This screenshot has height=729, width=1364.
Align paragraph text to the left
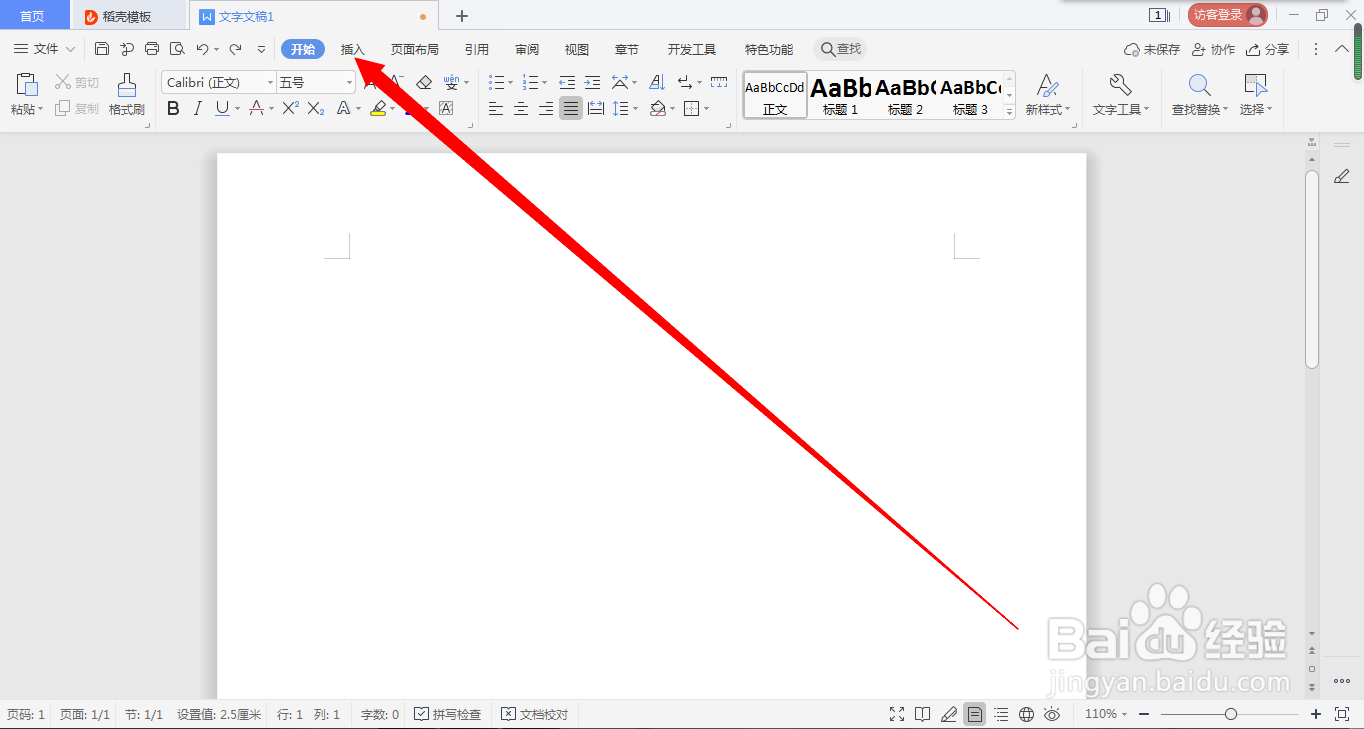pyautogui.click(x=496, y=109)
